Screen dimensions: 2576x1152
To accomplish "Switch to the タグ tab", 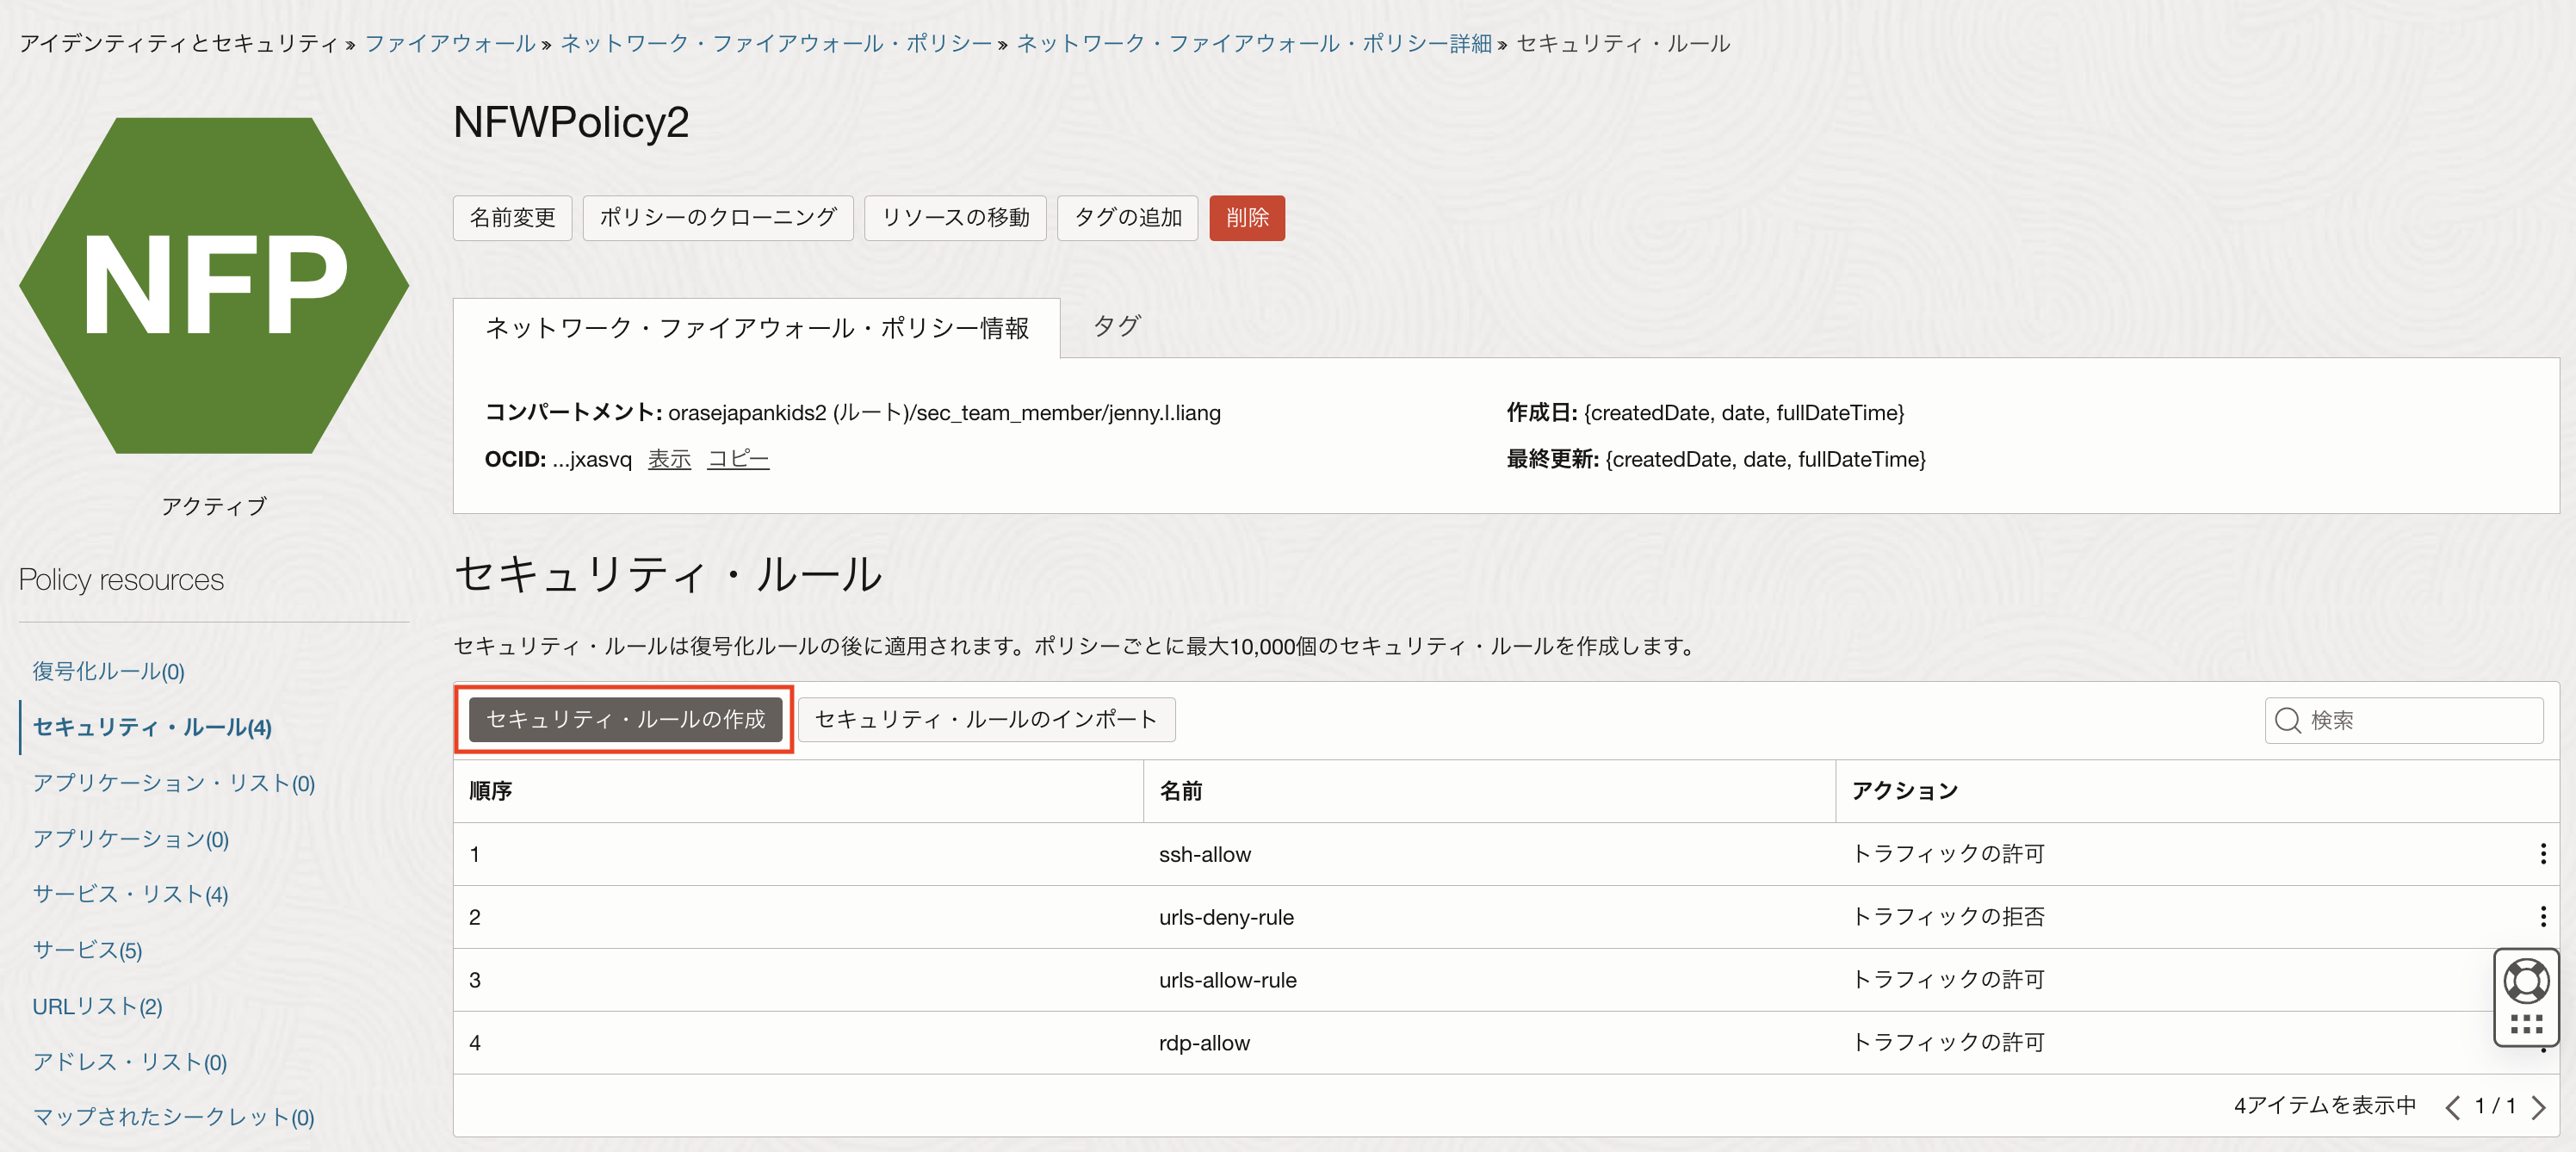I will (x=1116, y=326).
